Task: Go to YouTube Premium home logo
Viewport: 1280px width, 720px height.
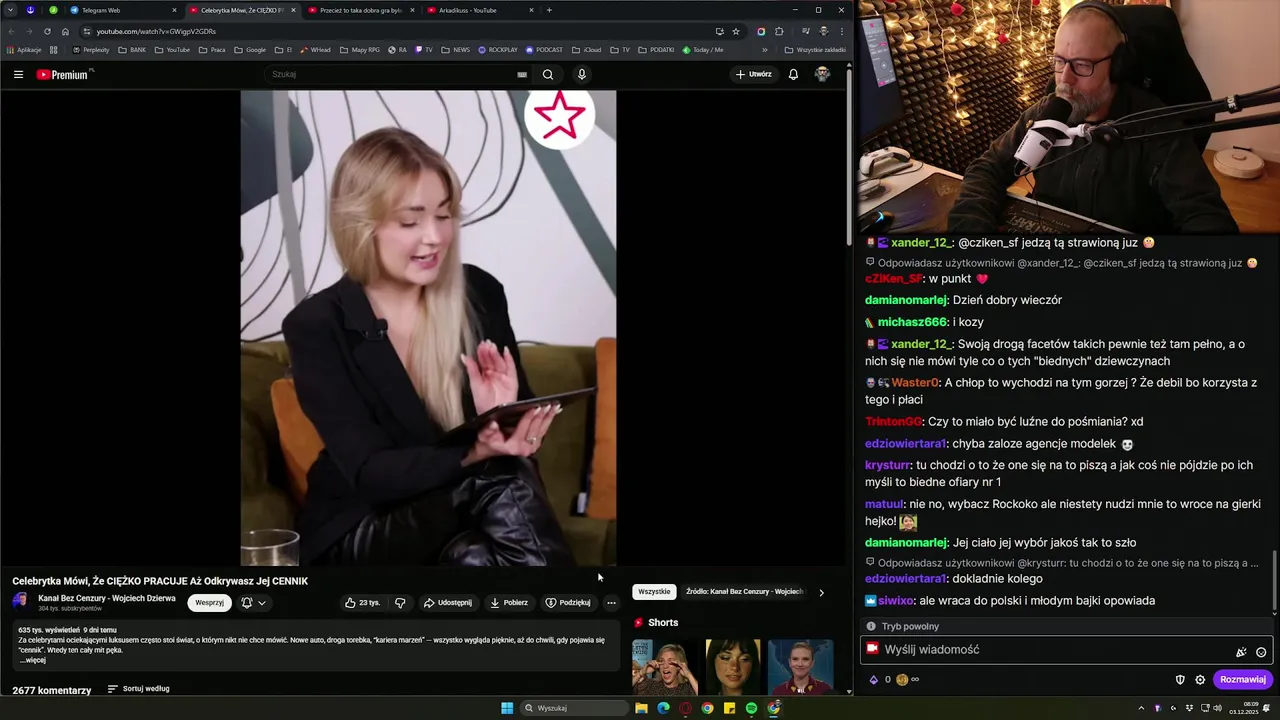Action: pyautogui.click(x=65, y=74)
